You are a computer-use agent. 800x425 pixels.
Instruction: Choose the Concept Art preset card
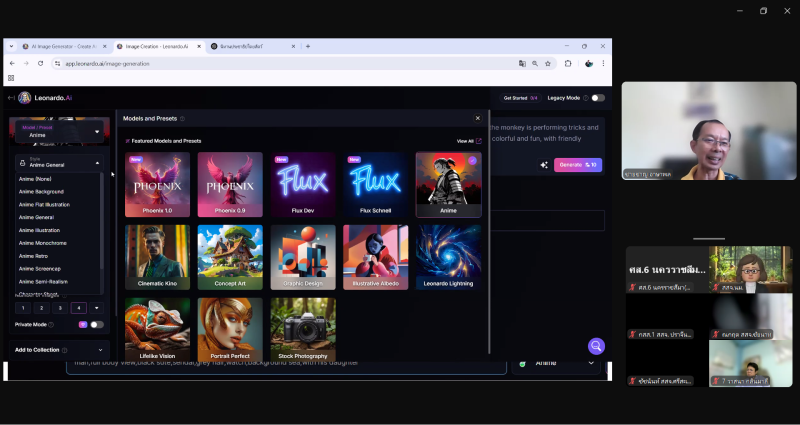pos(230,258)
